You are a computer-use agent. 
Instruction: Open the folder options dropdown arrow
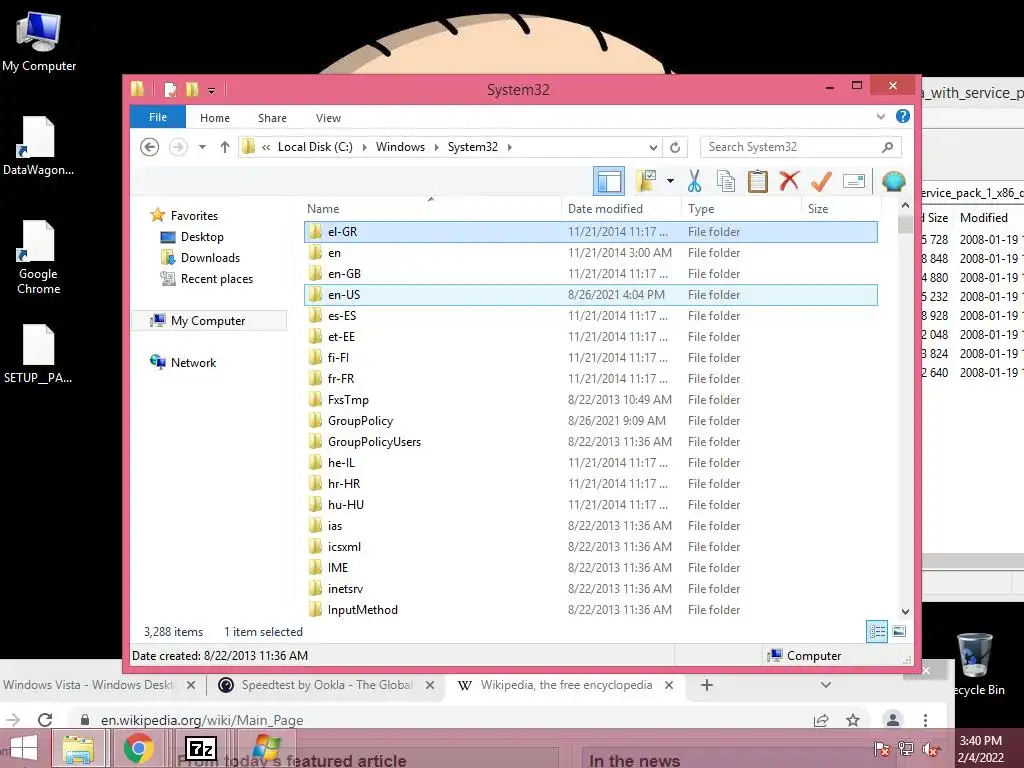[670, 181]
